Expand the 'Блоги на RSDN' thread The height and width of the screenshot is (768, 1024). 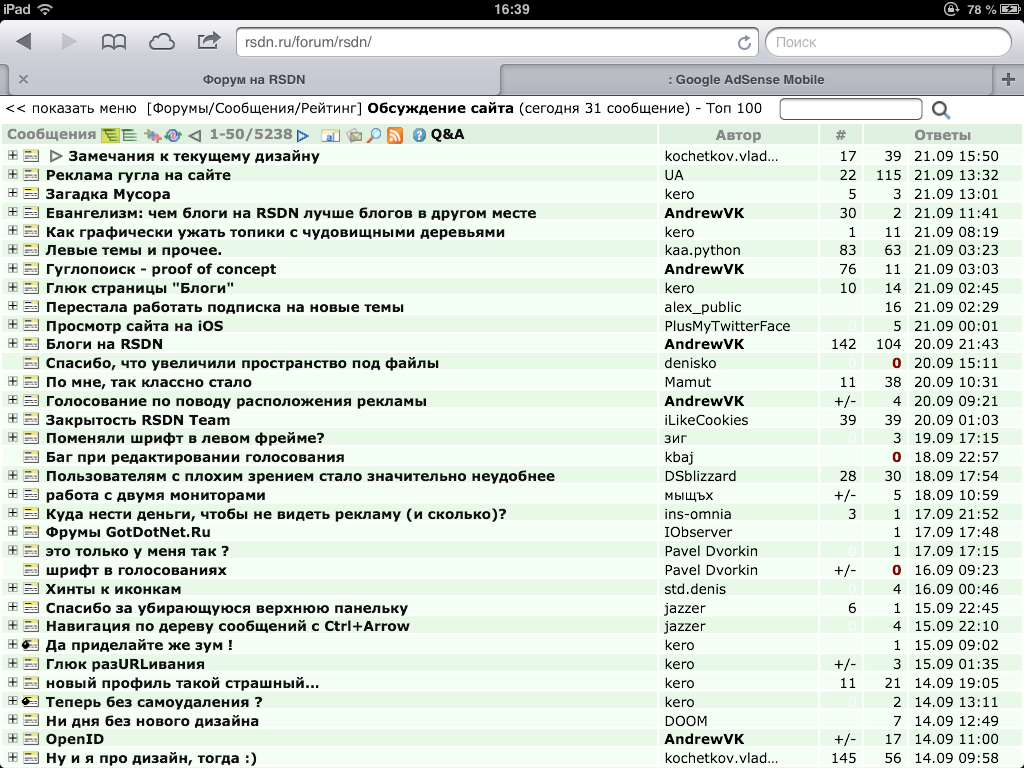click(13, 344)
